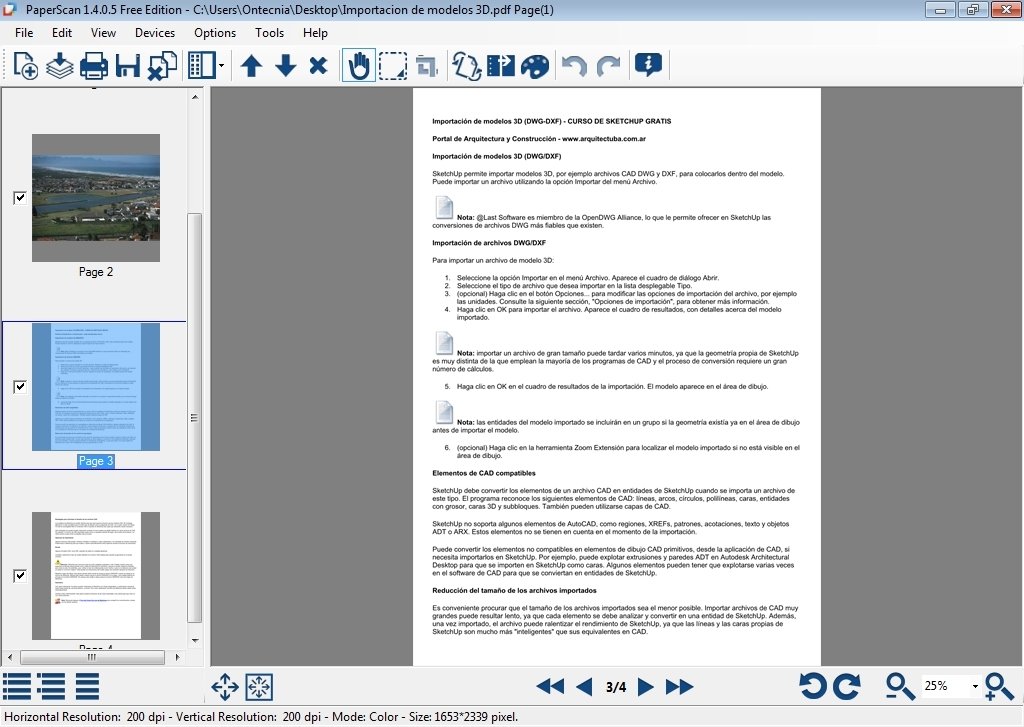Click the Page 2 label
Image resolution: width=1024 pixels, height=727 pixels.
coord(96,272)
